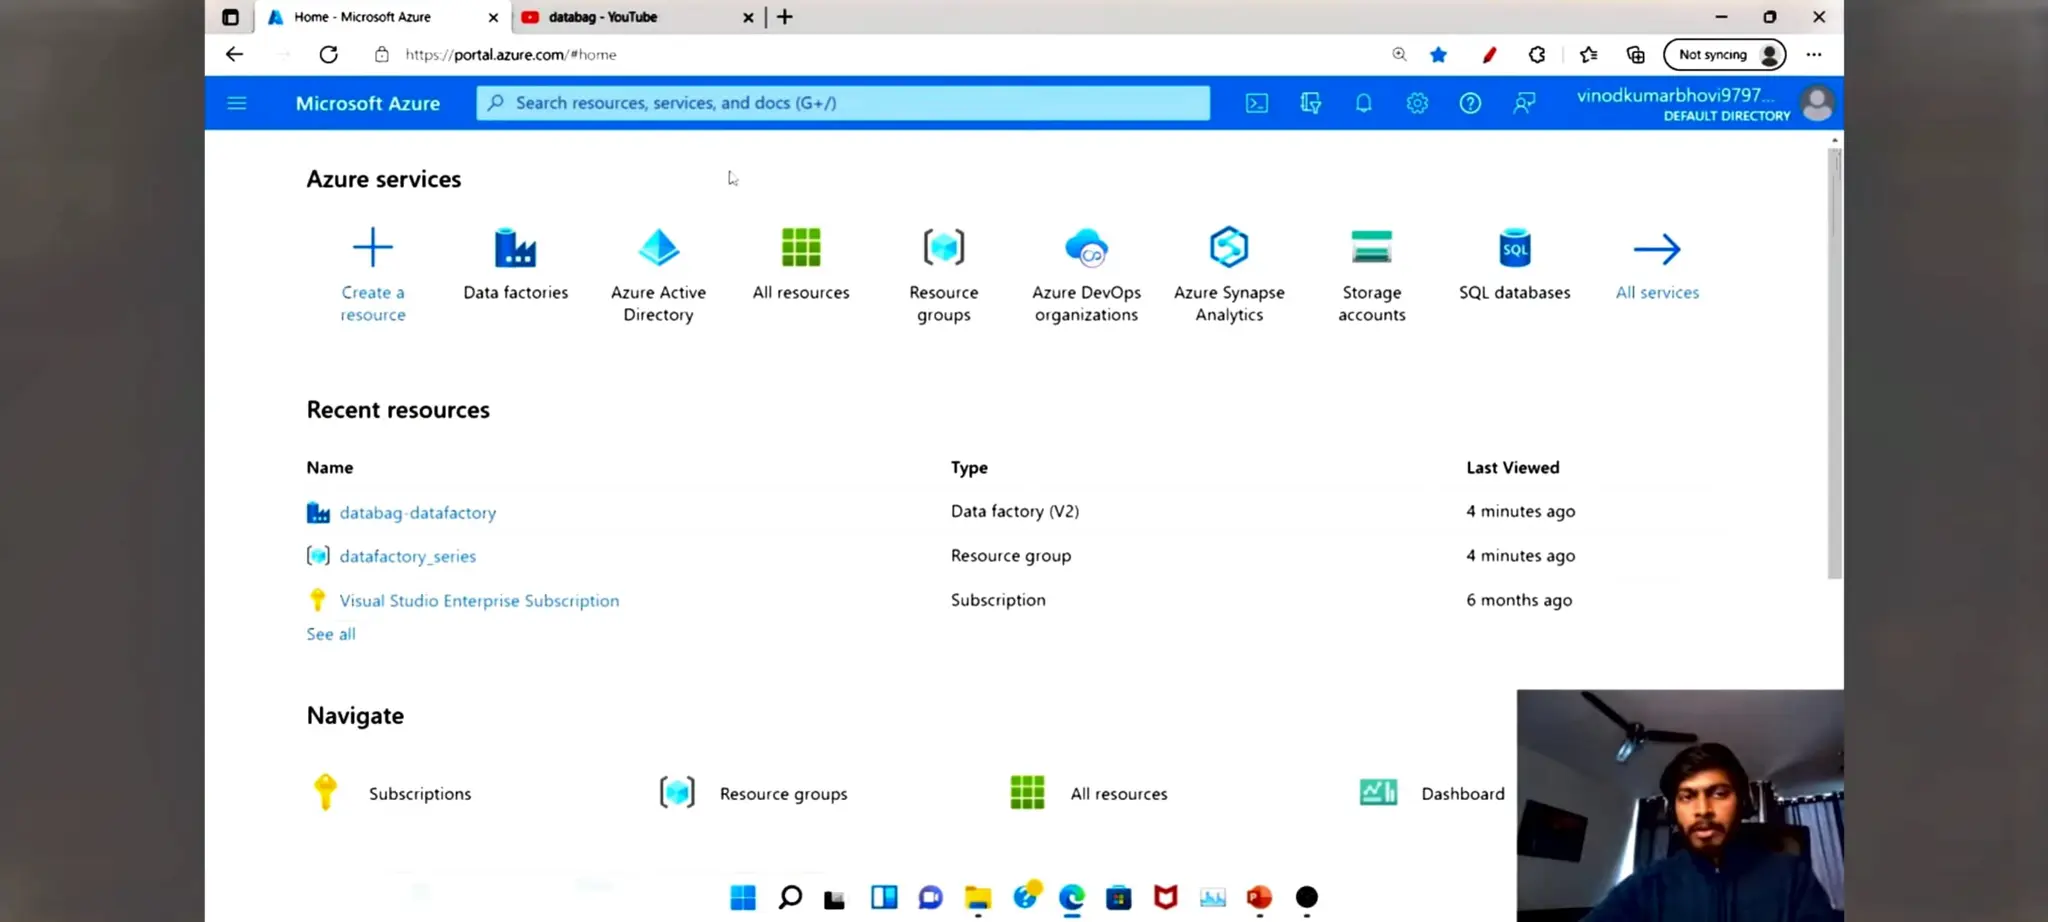Open Windows Start menu
The image size is (2048, 922).
click(x=743, y=898)
